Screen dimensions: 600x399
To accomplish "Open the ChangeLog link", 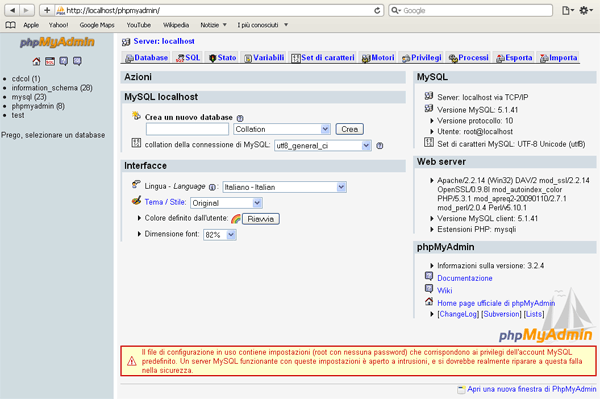I will (x=458, y=314).
